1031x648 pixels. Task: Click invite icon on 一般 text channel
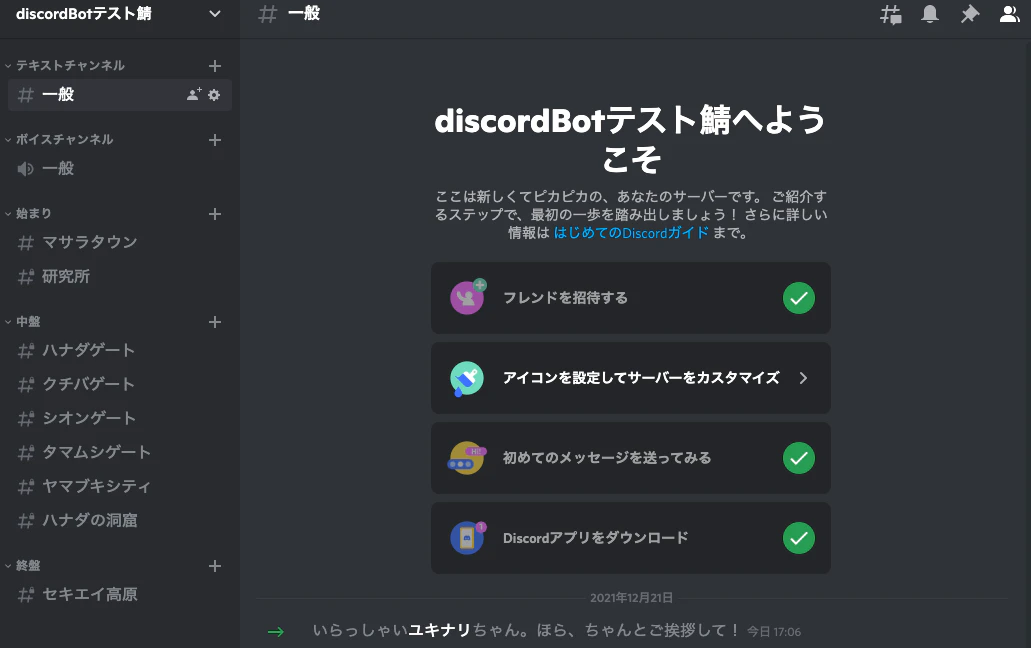193,95
